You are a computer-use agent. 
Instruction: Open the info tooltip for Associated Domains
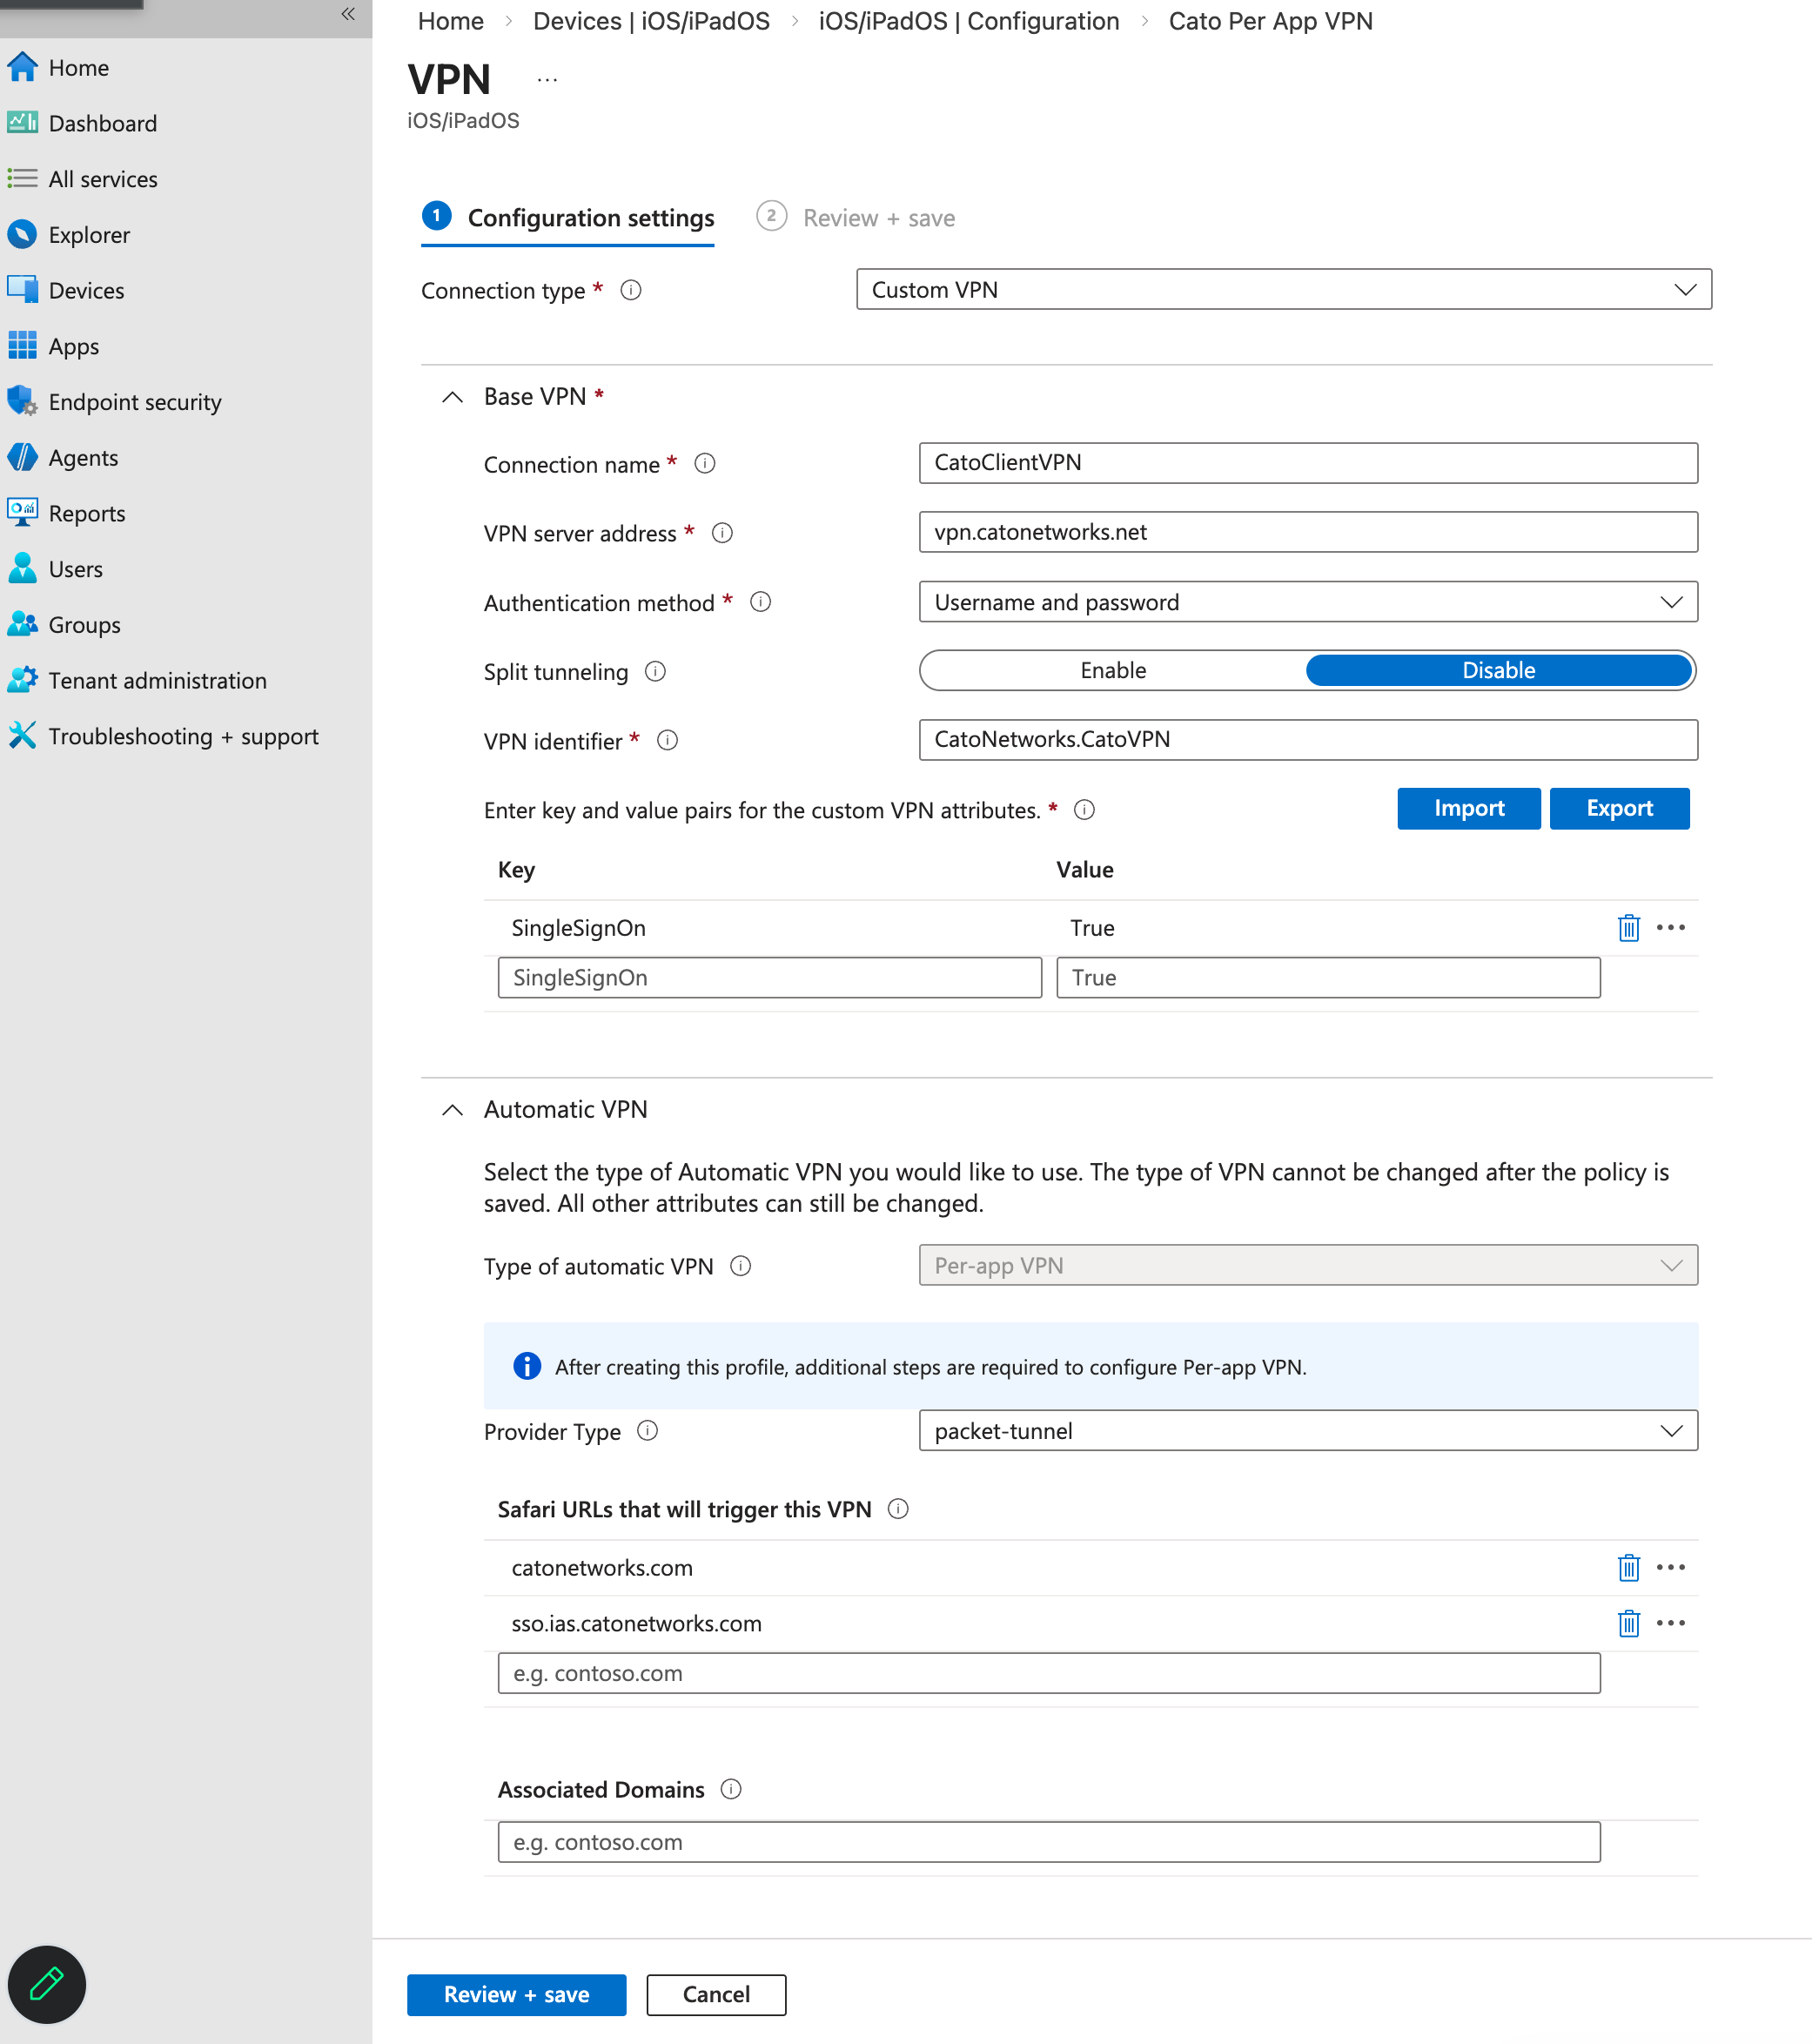(x=731, y=1789)
